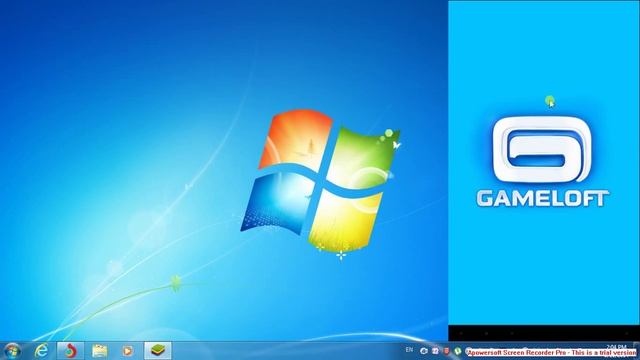
Task: Click the white cloud-shaped tray icon
Action: pos(424,351)
